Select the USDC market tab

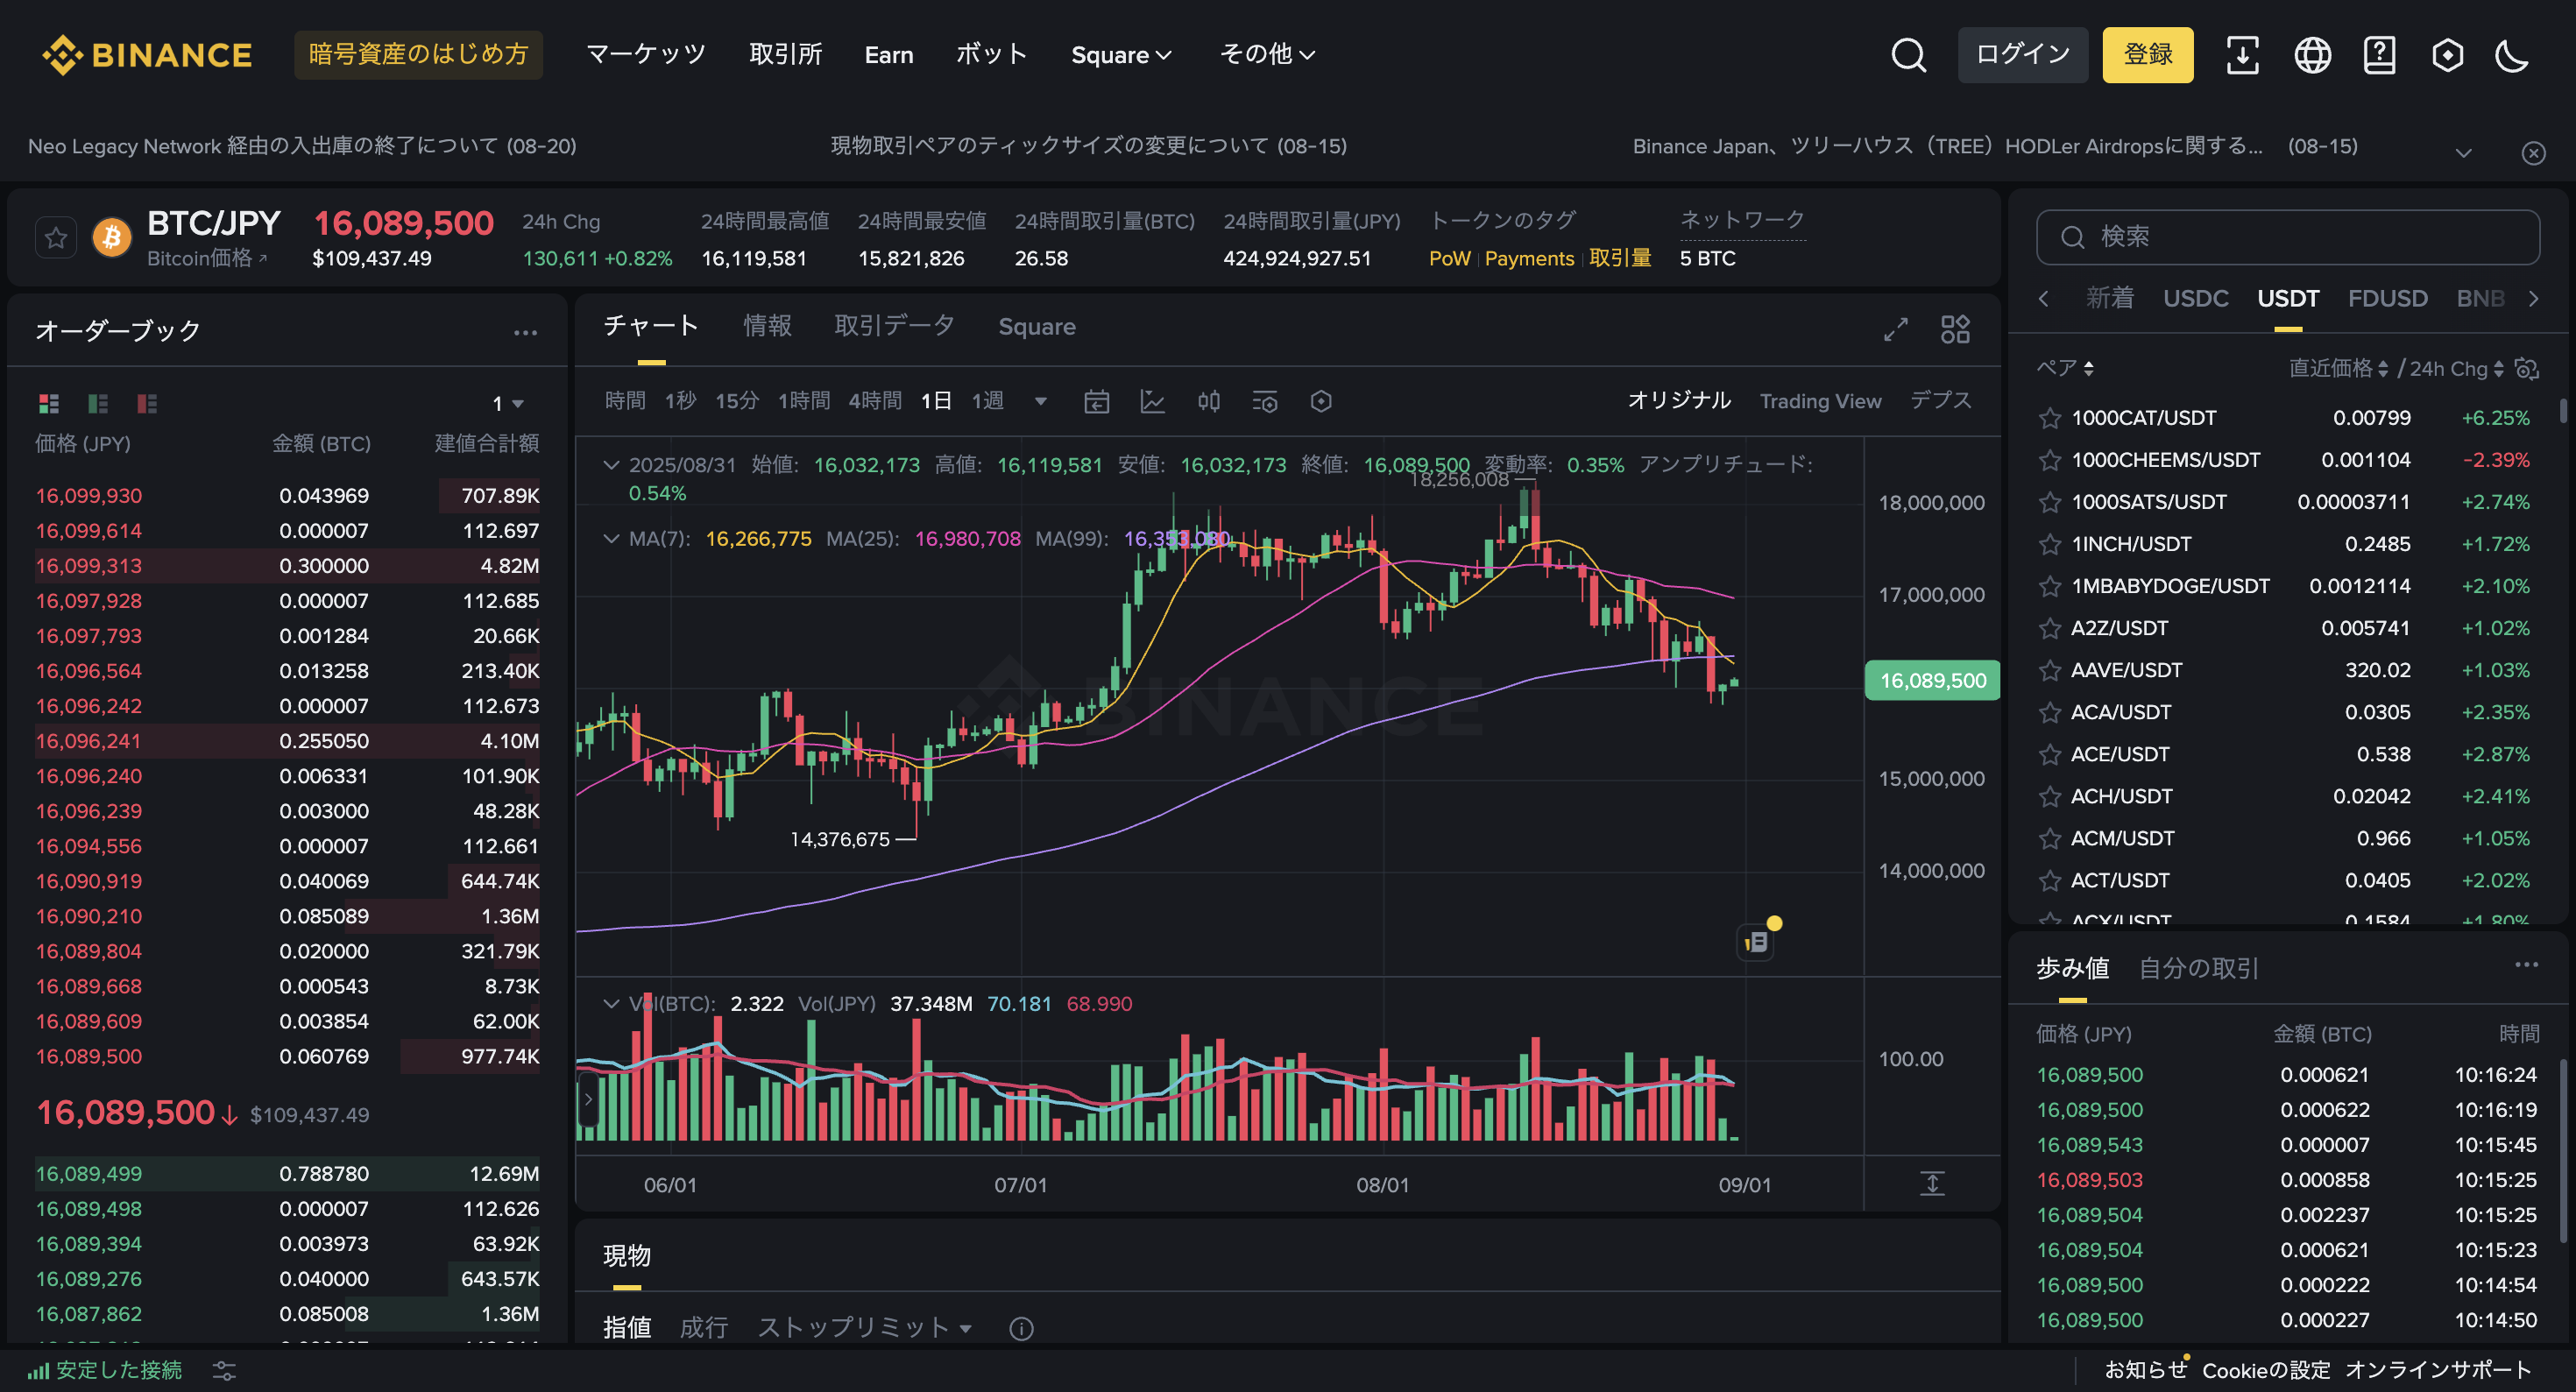[x=2195, y=299]
